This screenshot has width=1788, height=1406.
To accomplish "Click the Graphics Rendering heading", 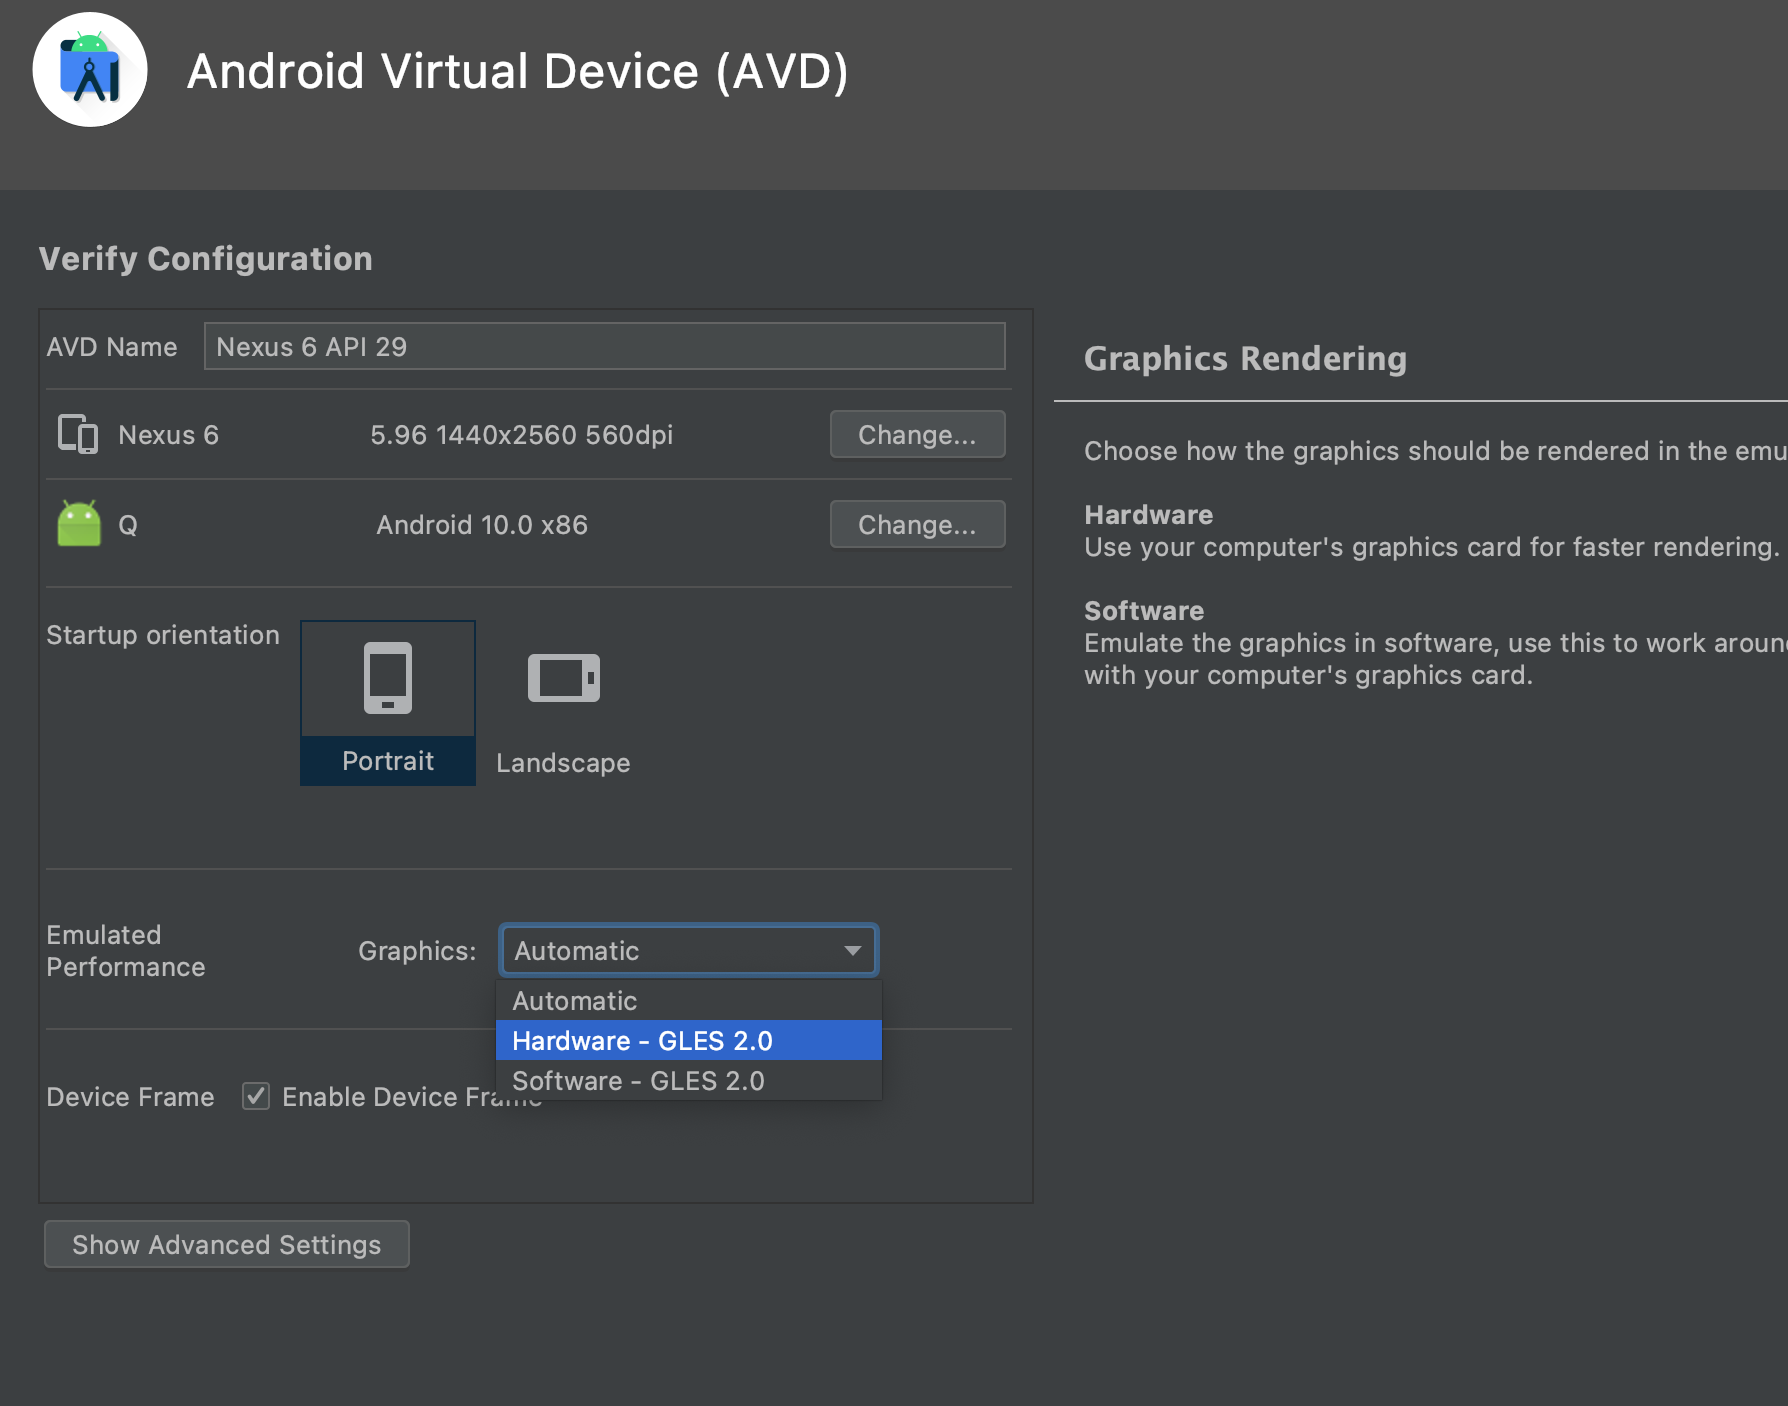I will point(1245,358).
